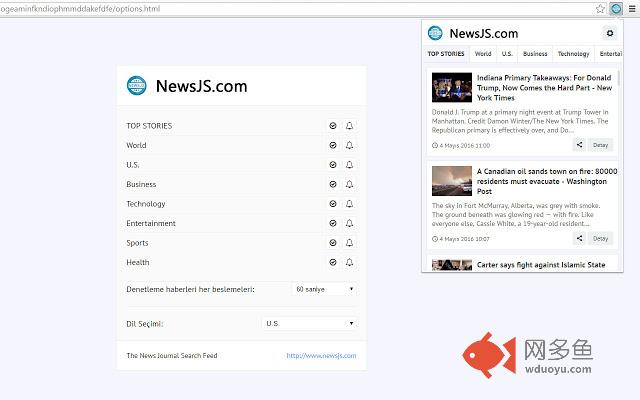Click the Carter story thumbnail image

(452, 265)
